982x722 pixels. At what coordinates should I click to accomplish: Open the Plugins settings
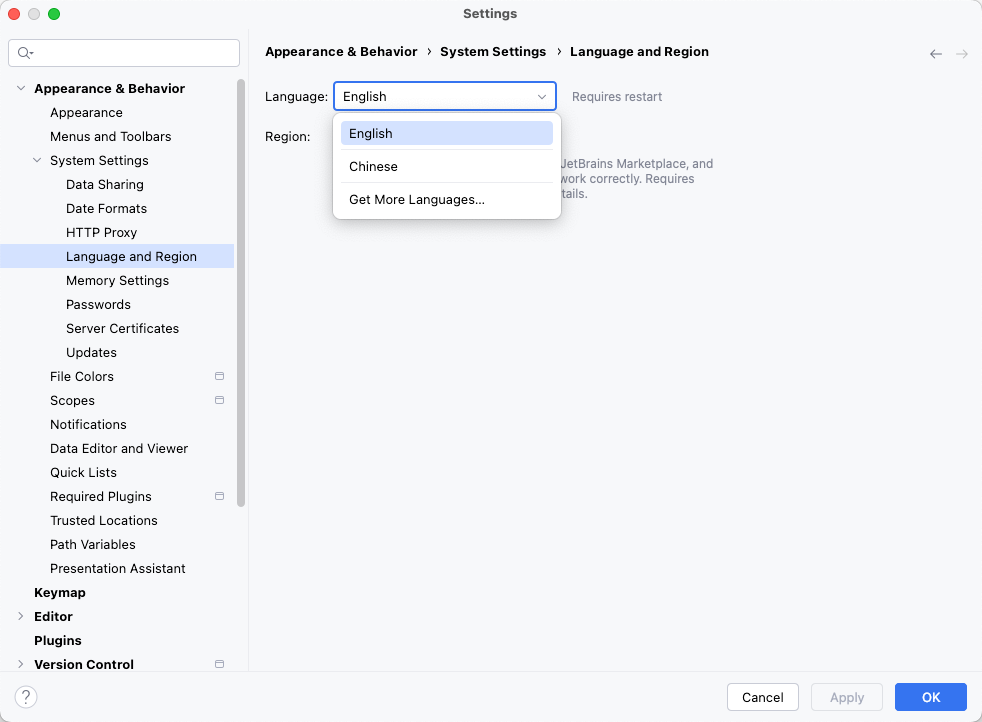(58, 641)
